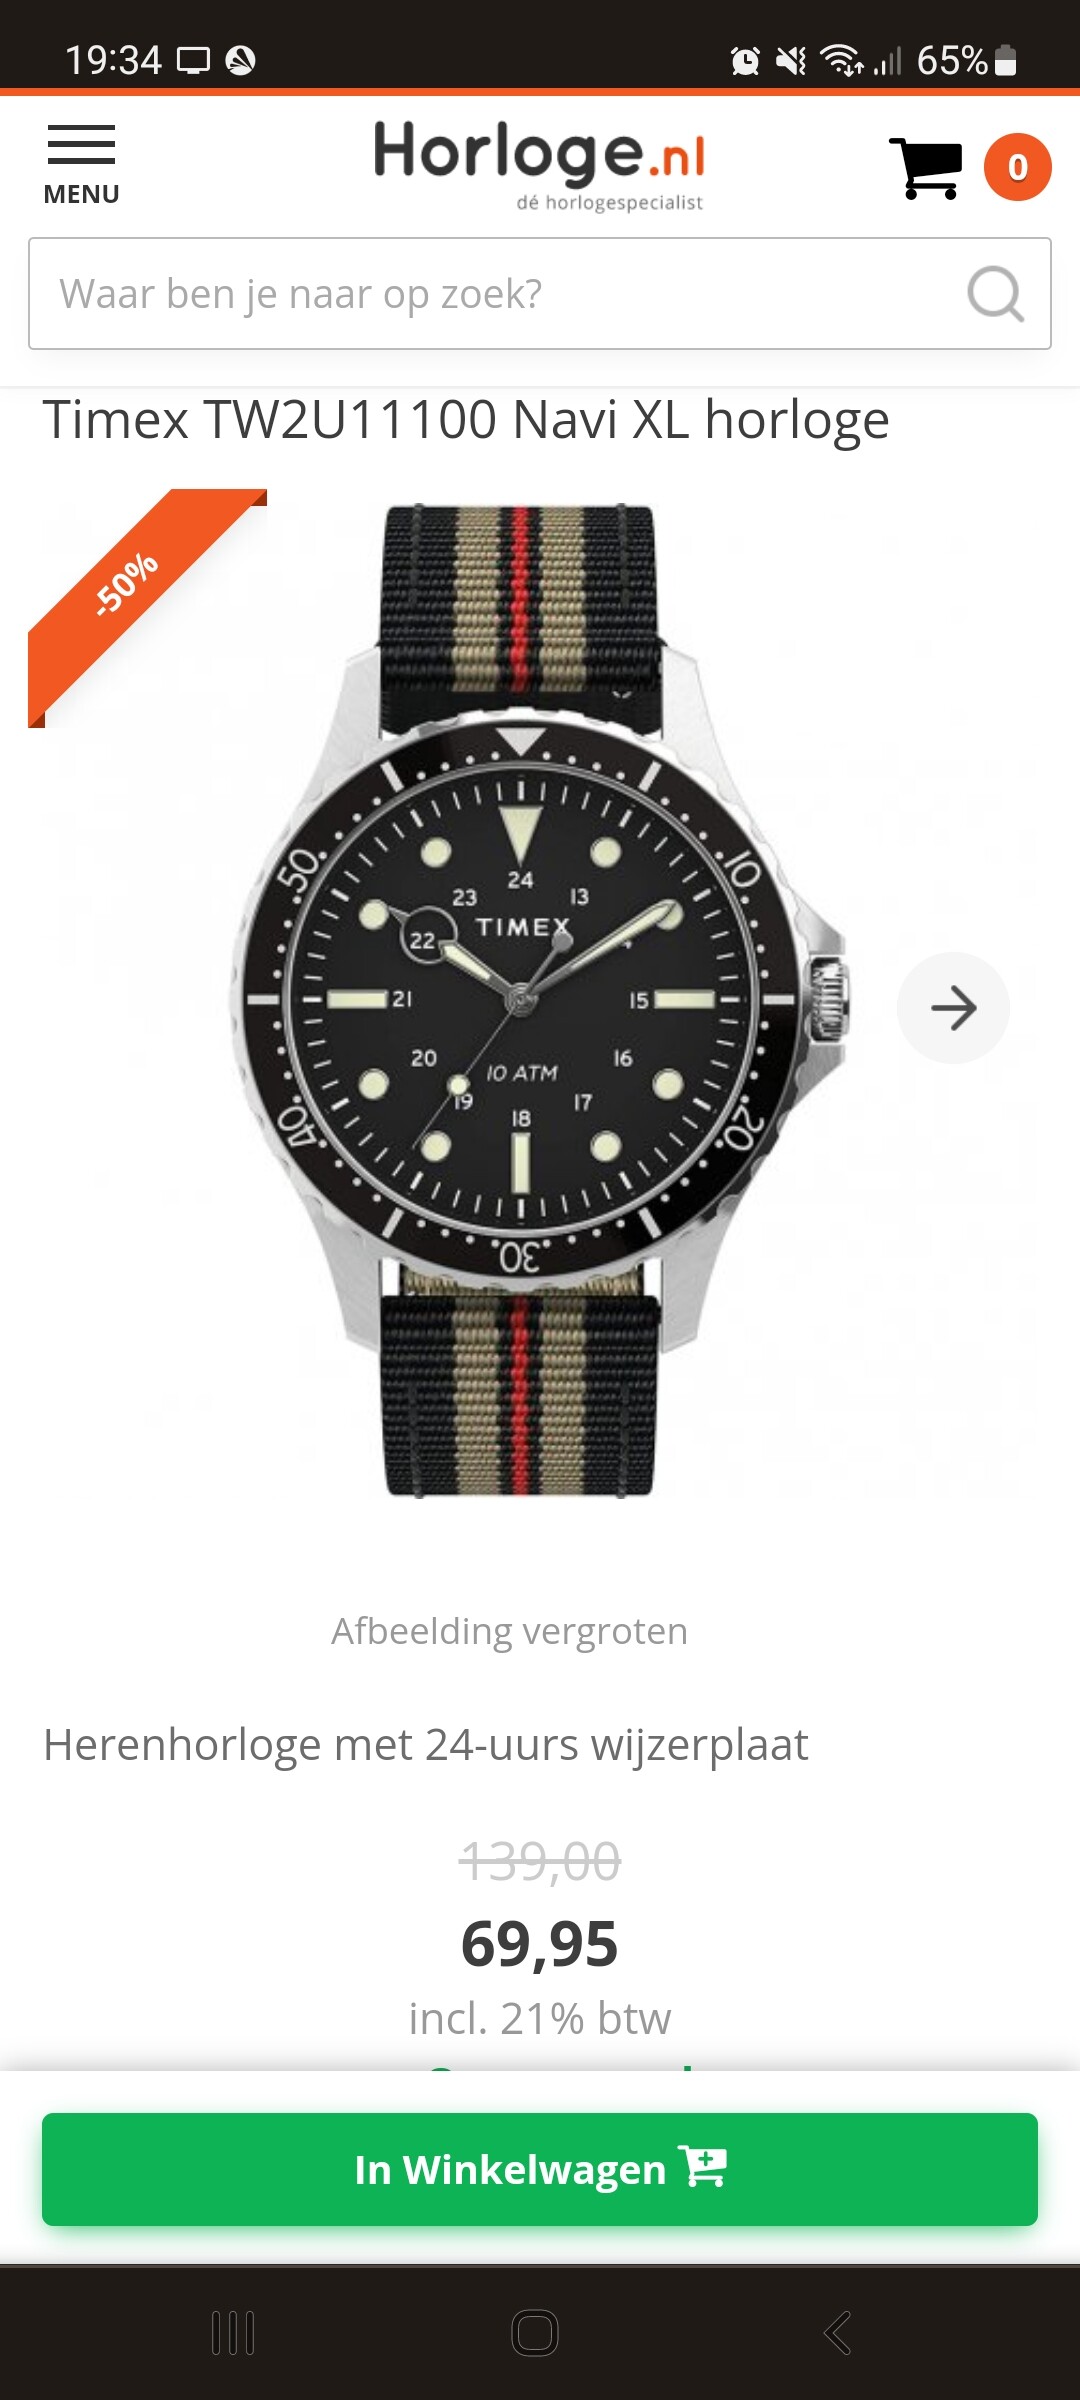The width and height of the screenshot is (1080, 2400).
Task: Show next product image with arrow
Action: tap(953, 1008)
